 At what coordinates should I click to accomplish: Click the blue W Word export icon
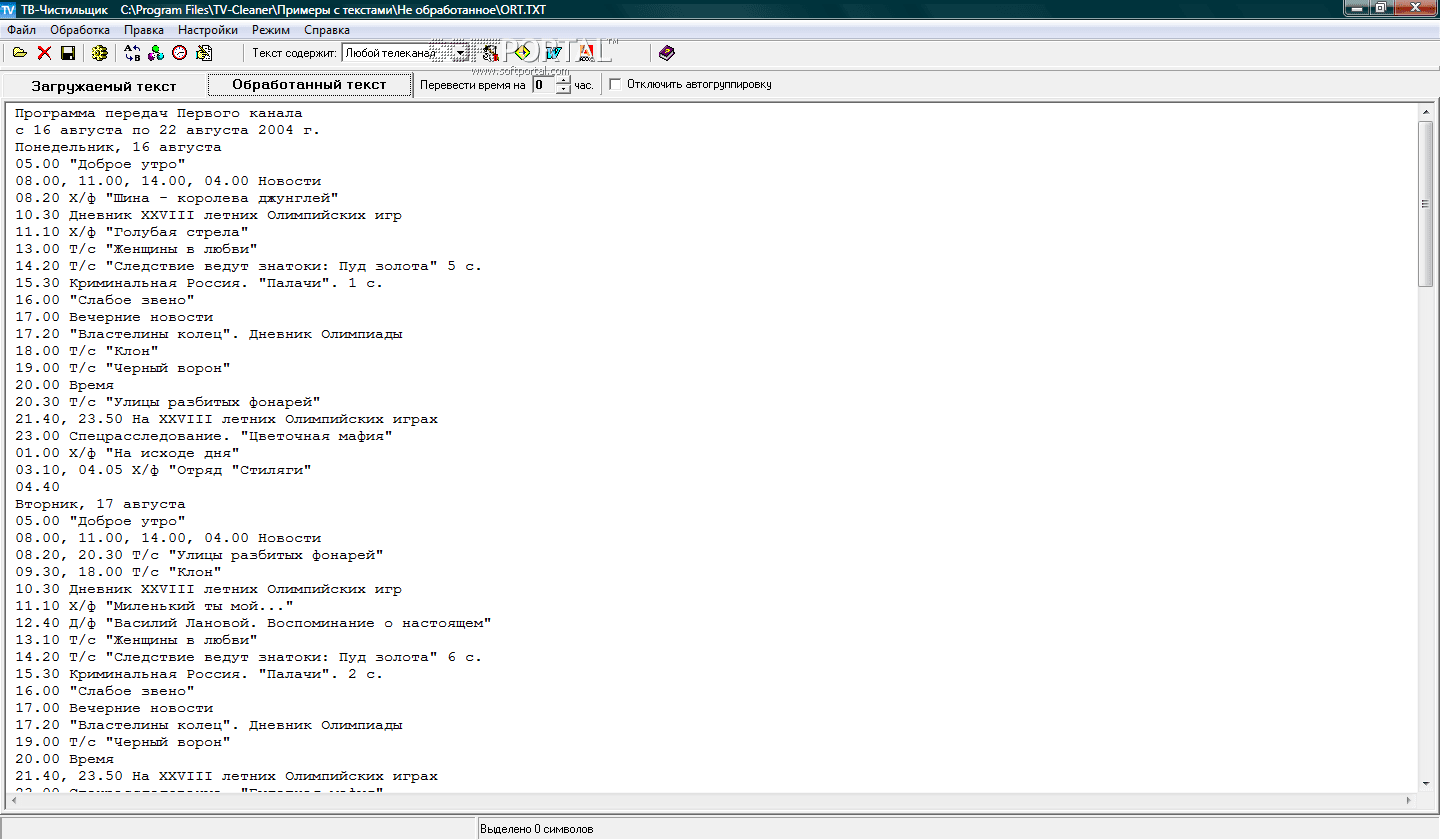click(x=554, y=53)
